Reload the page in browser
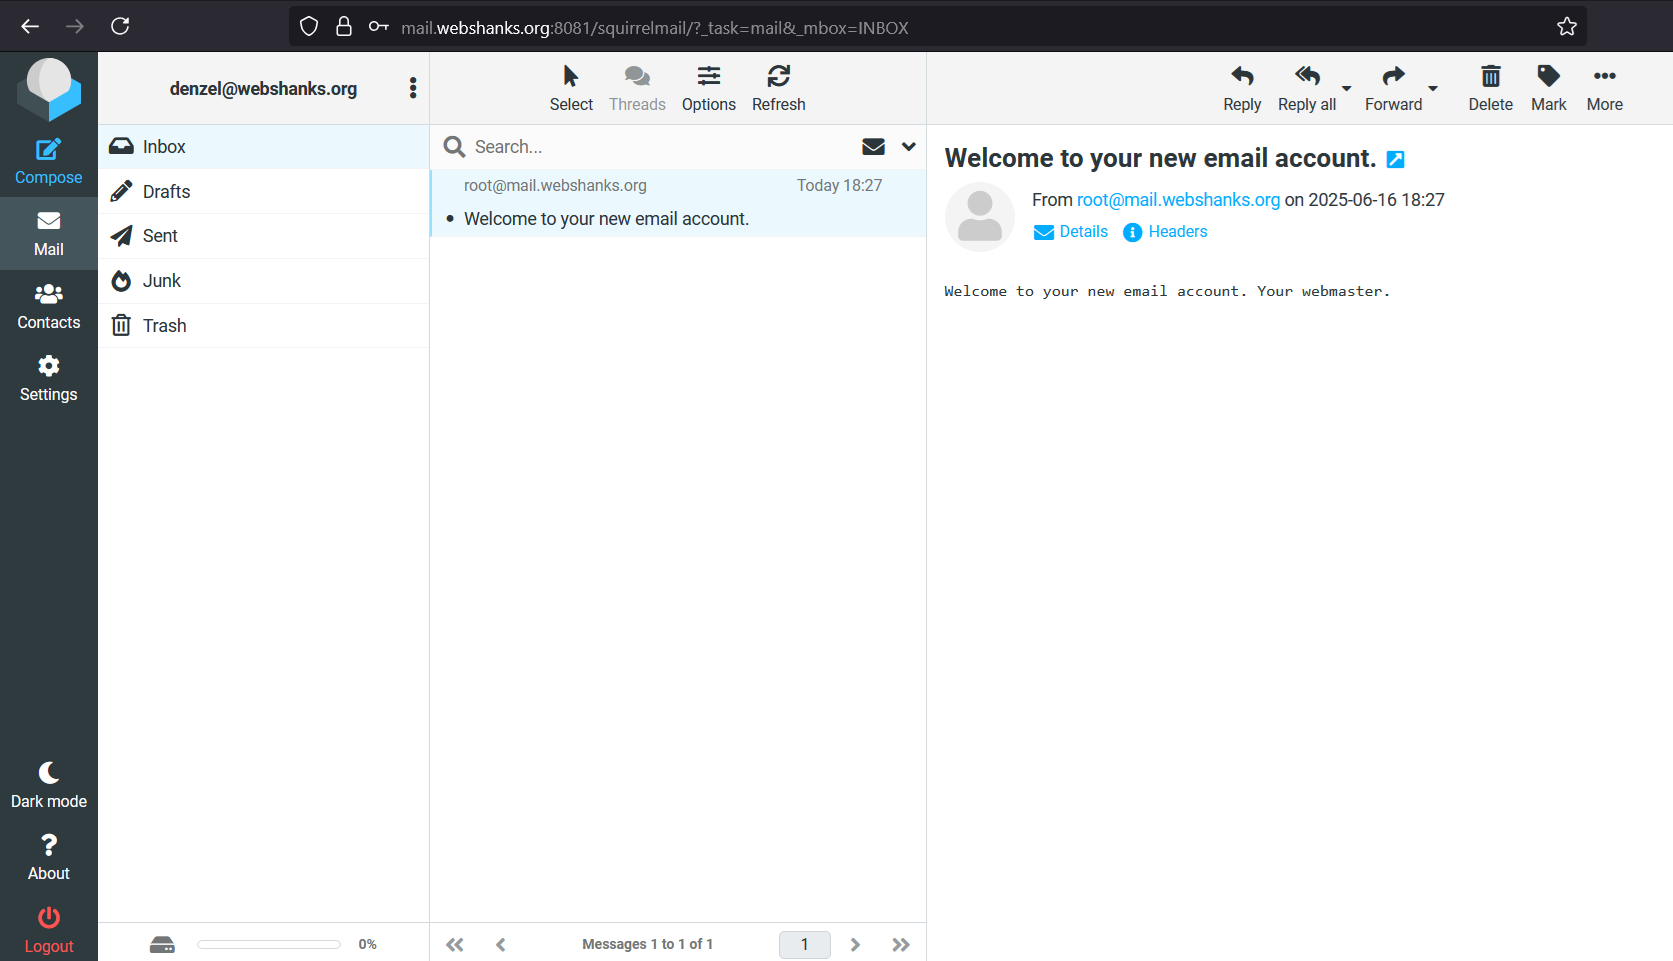The width and height of the screenshot is (1673, 961). (x=120, y=26)
